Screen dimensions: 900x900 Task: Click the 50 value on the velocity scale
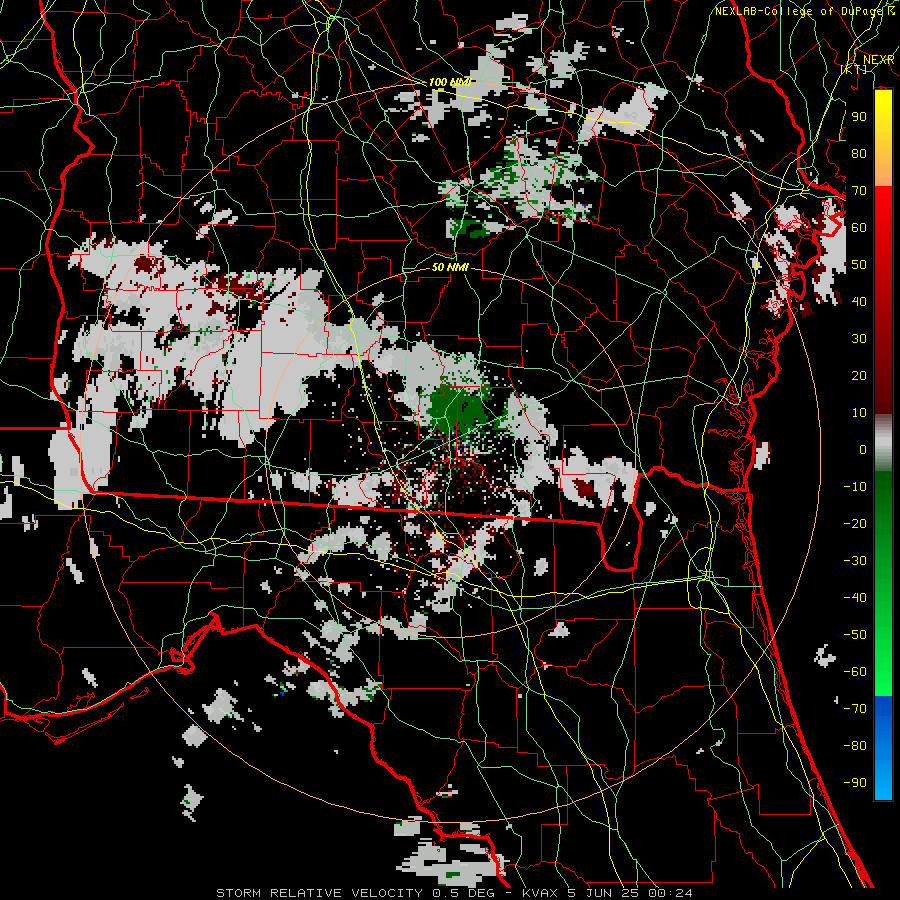tap(859, 265)
